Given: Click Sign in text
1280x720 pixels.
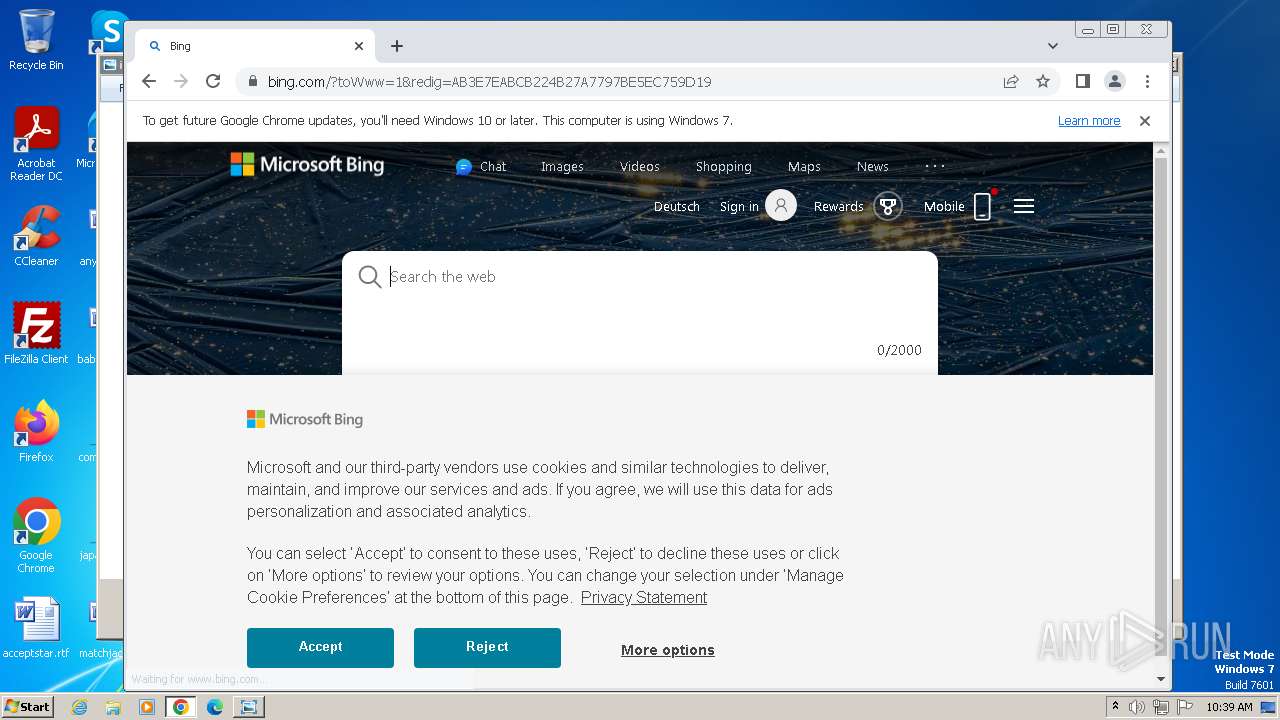Looking at the screenshot, I should tap(739, 207).
